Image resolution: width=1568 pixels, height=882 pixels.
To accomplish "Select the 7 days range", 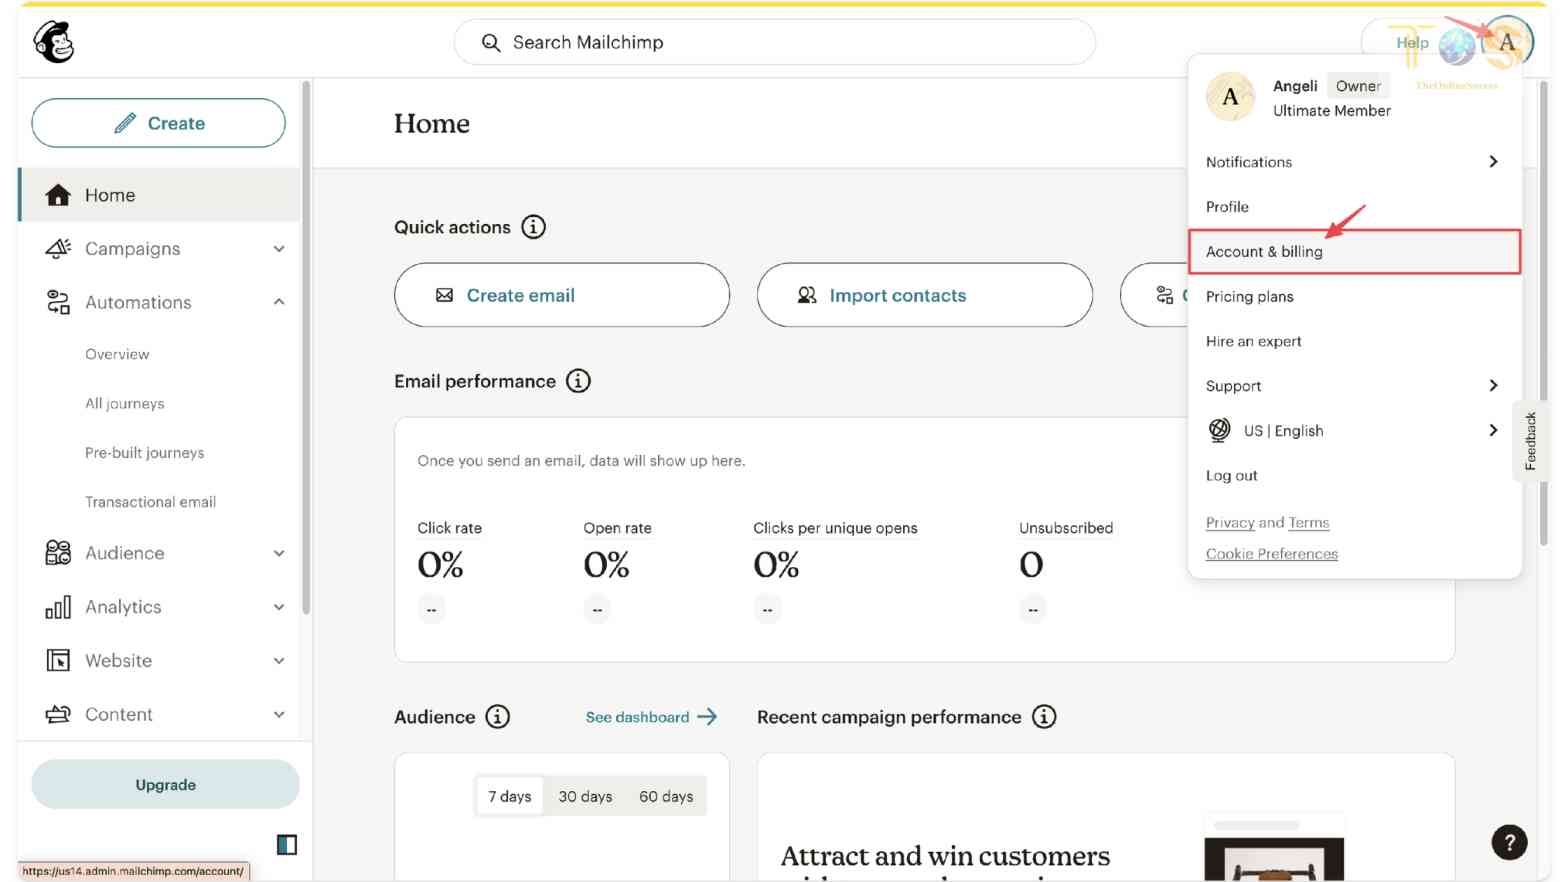I will (510, 796).
